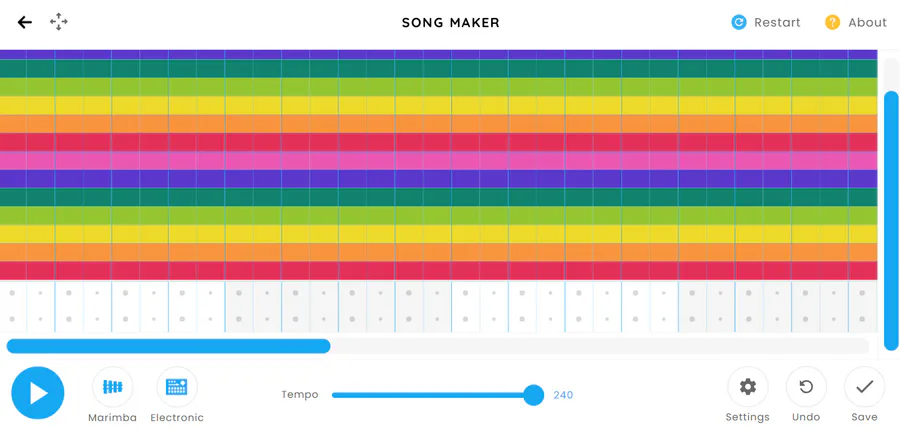Save the song with checkmark icon

[864, 387]
